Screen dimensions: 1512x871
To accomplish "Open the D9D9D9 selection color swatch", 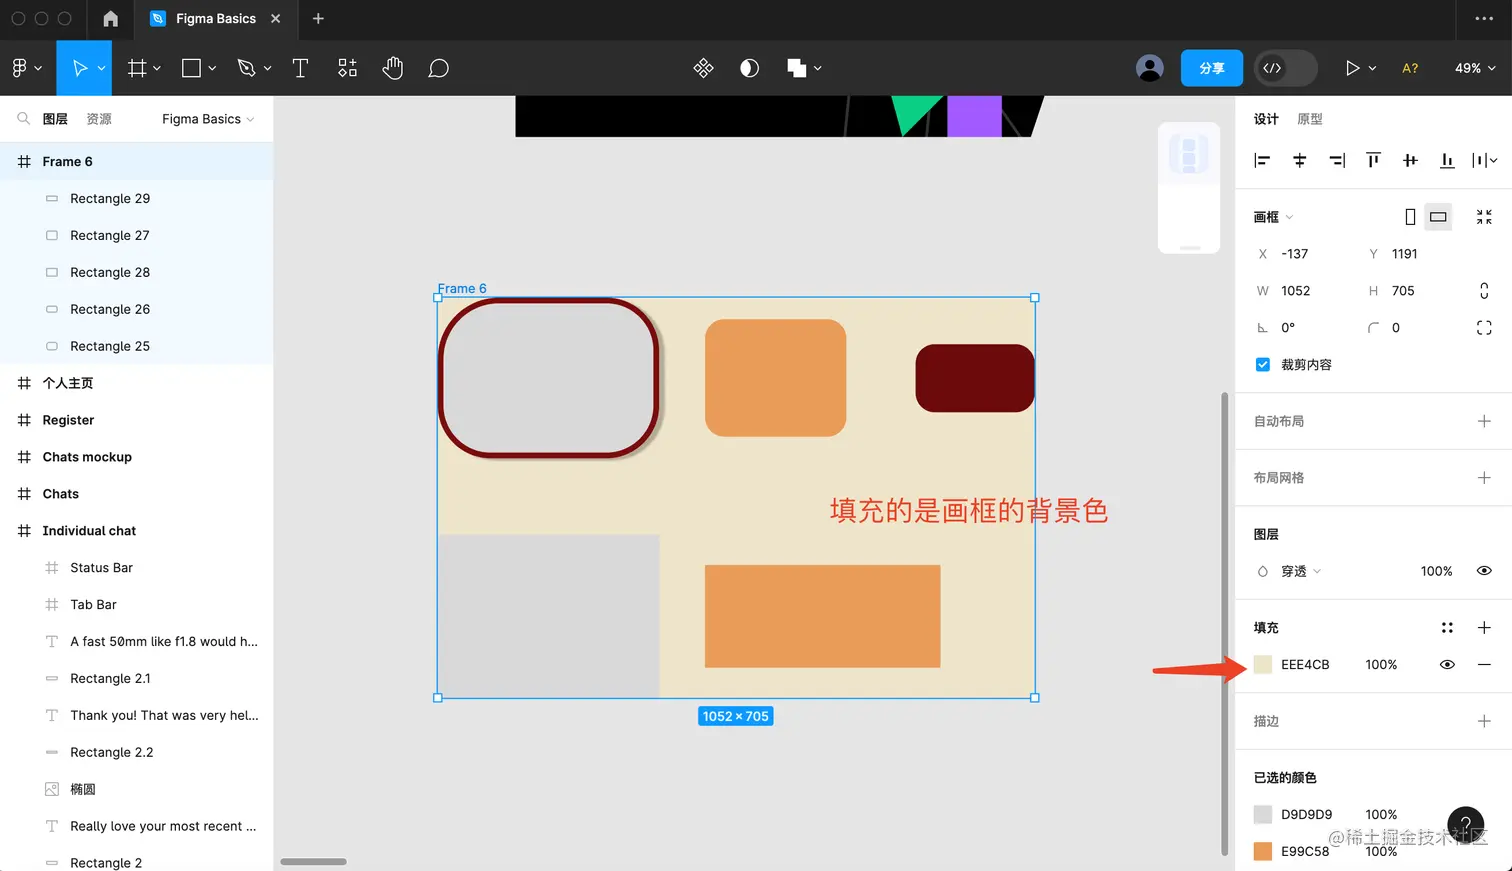I will point(1263,815).
